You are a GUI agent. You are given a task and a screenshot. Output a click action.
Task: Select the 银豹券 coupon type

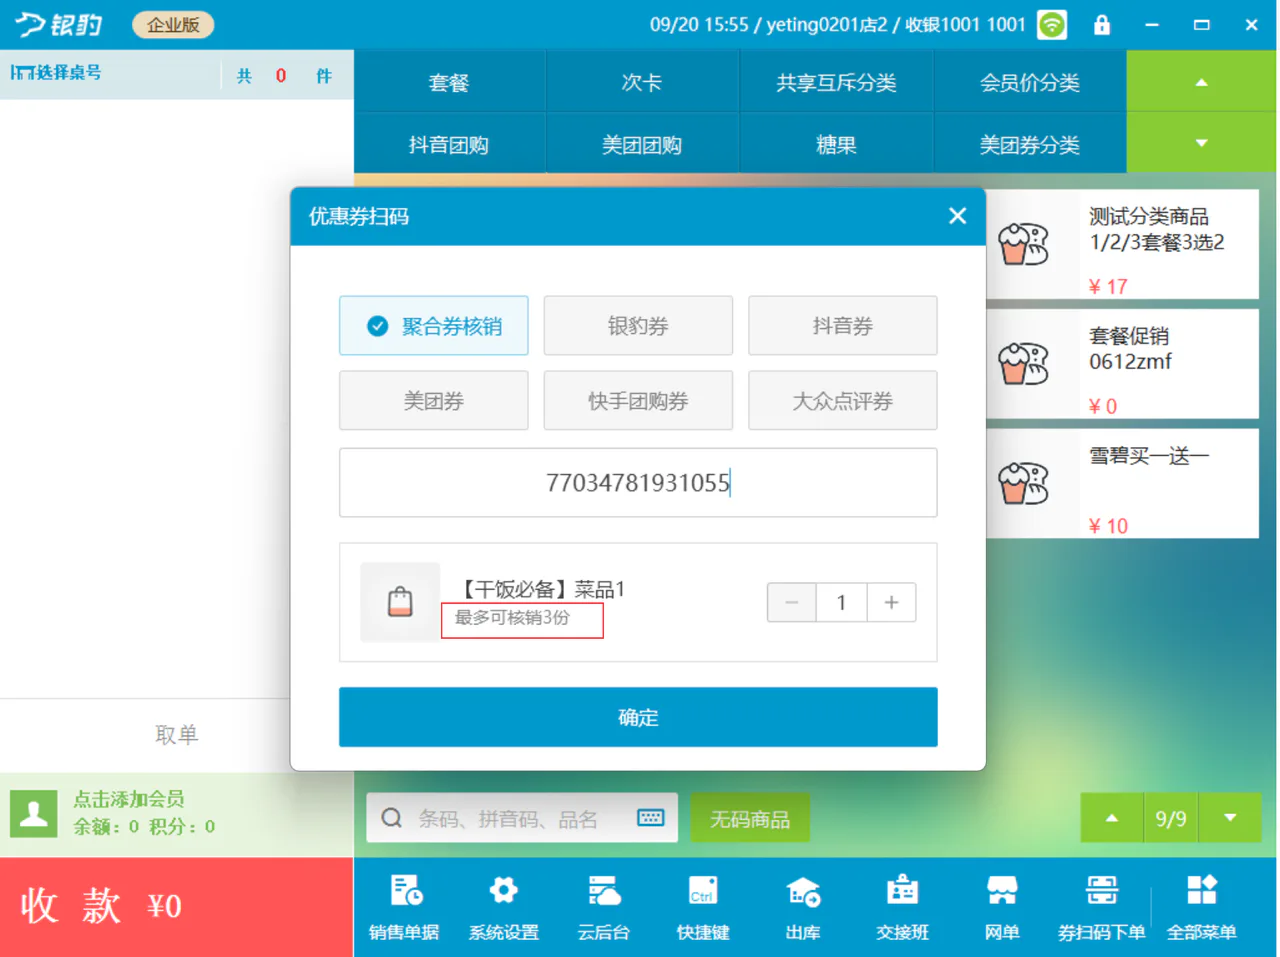click(x=638, y=325)
